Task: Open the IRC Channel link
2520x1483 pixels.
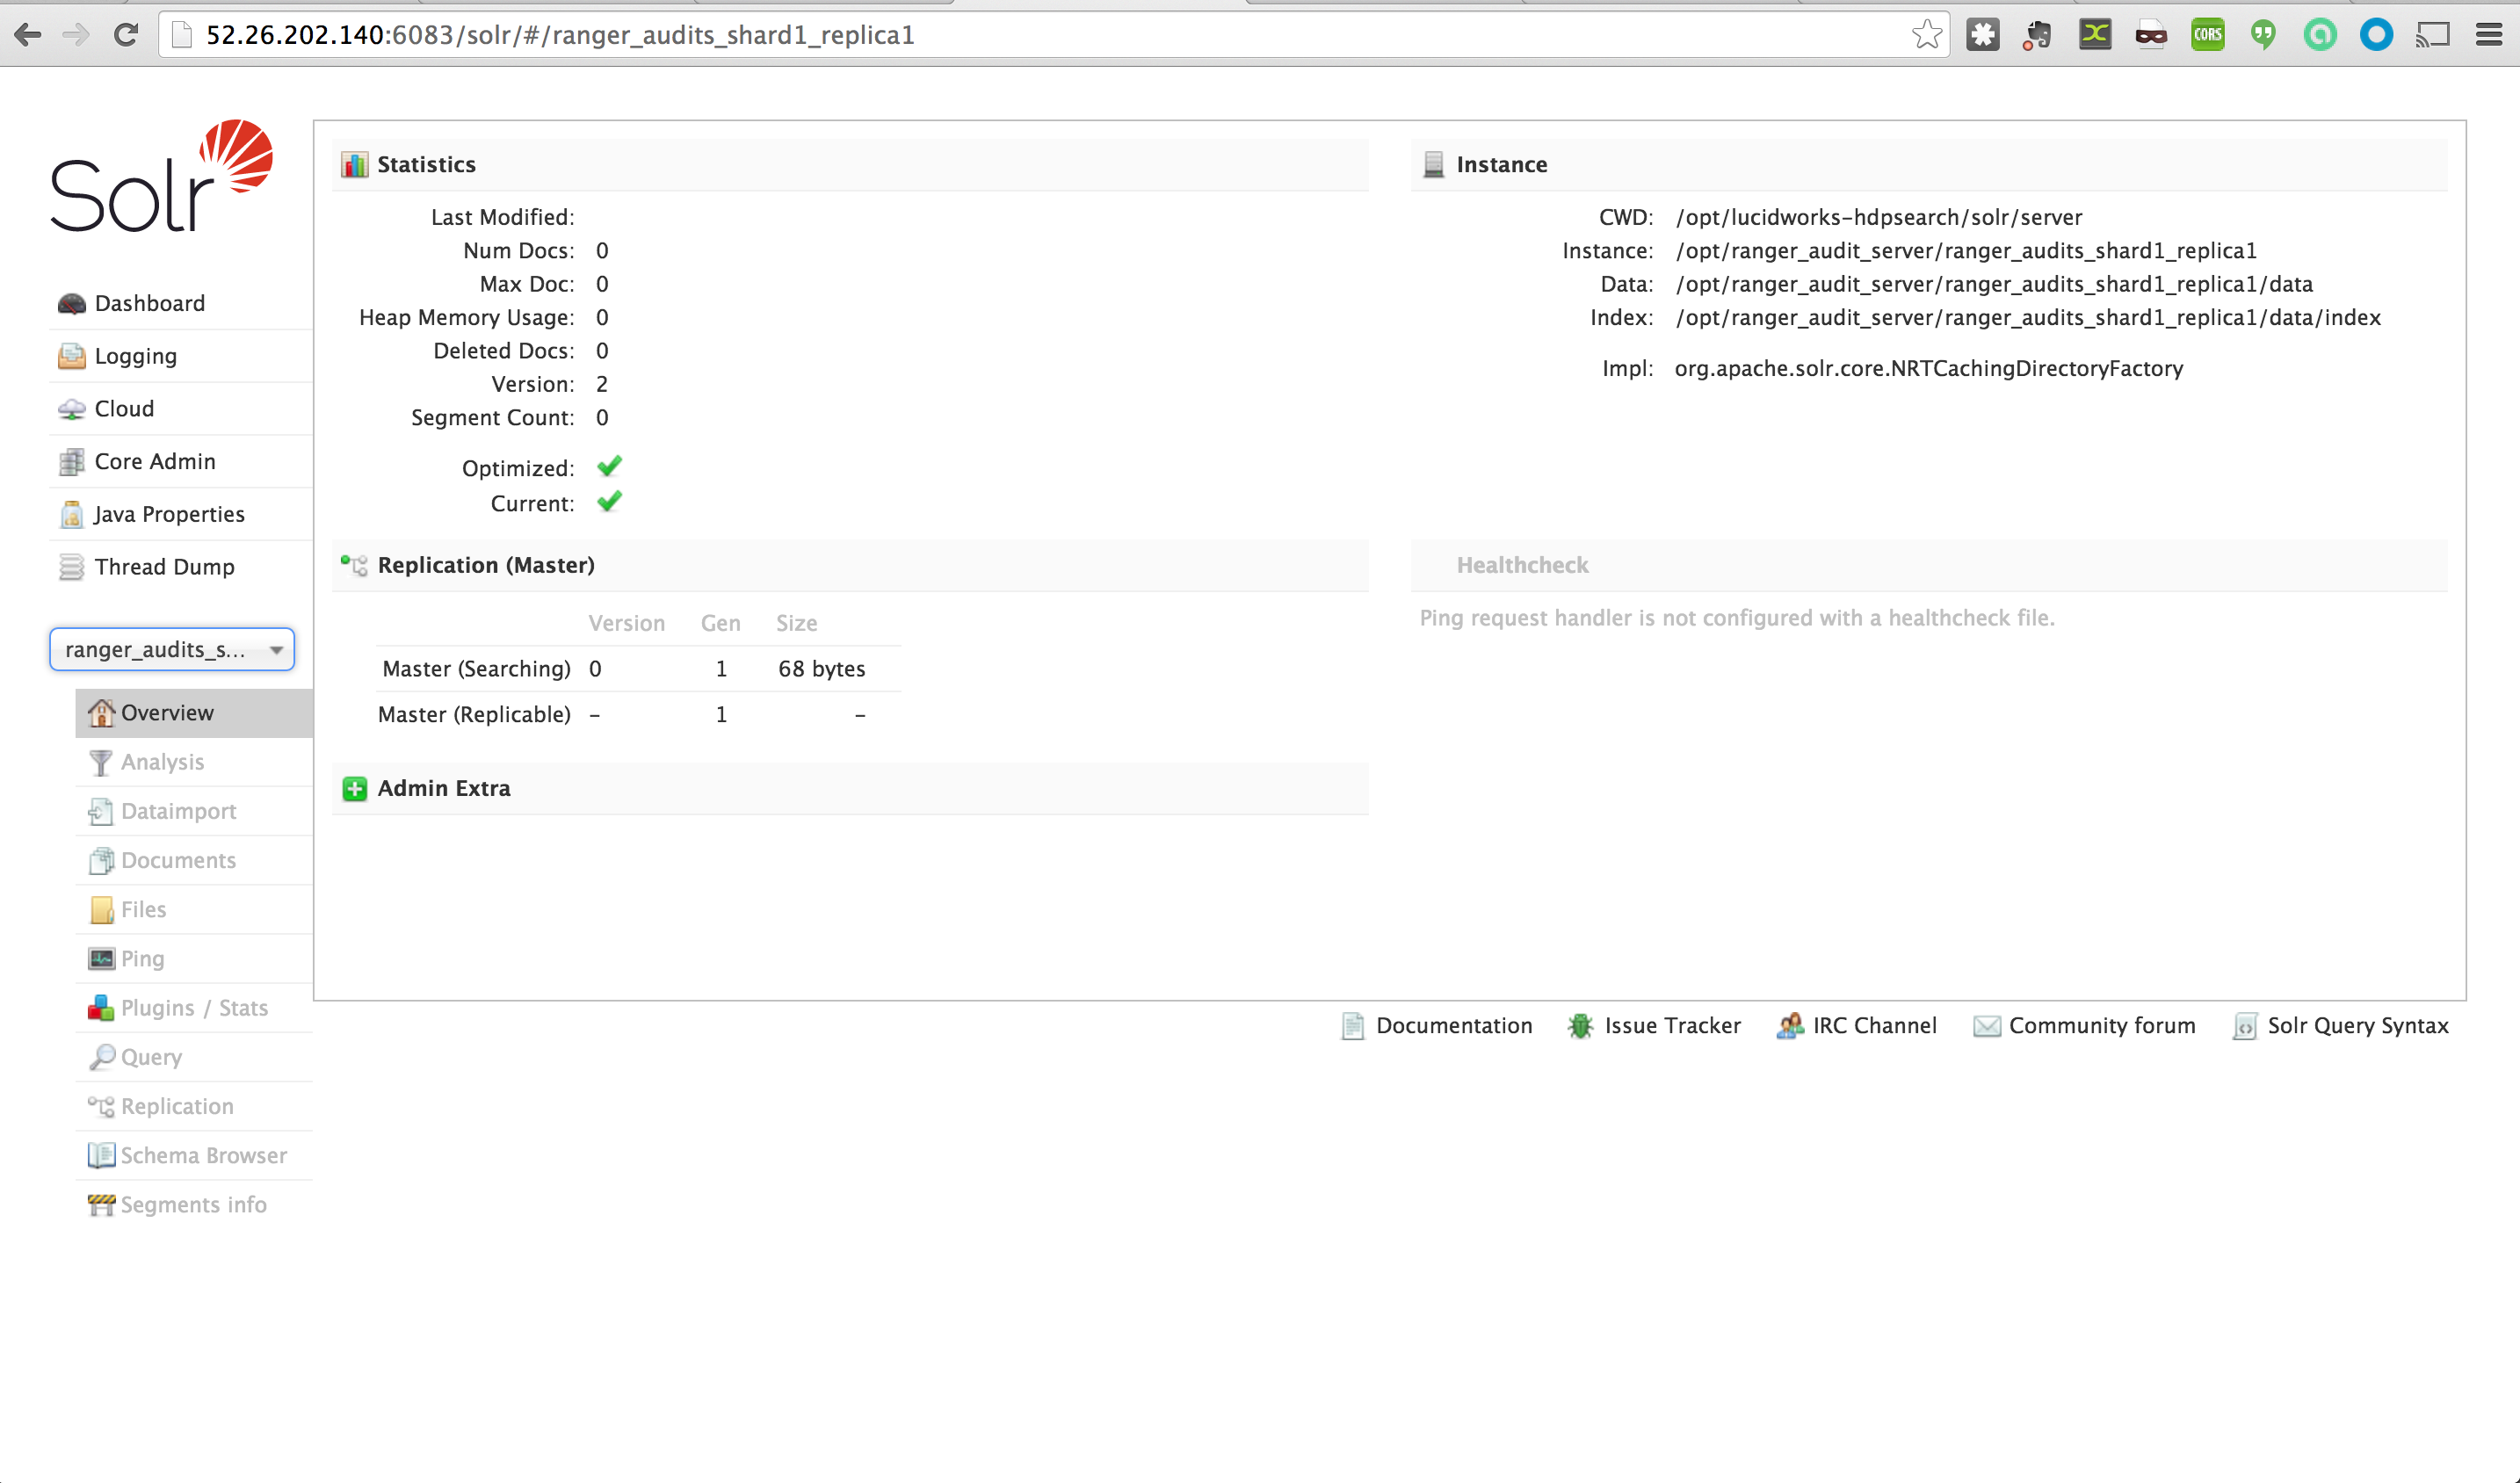Action: (x=1875, y=1026)
